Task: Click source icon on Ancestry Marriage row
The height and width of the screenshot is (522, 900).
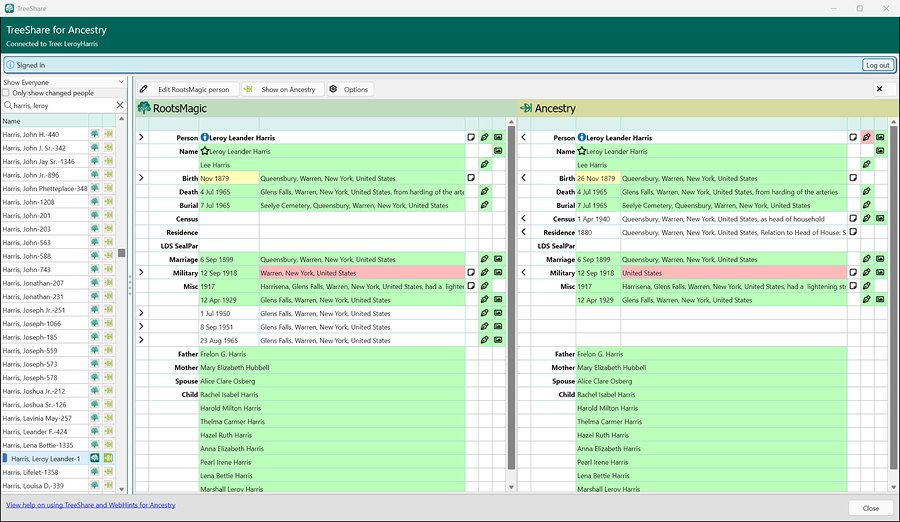Action: [x=867, y=259]
